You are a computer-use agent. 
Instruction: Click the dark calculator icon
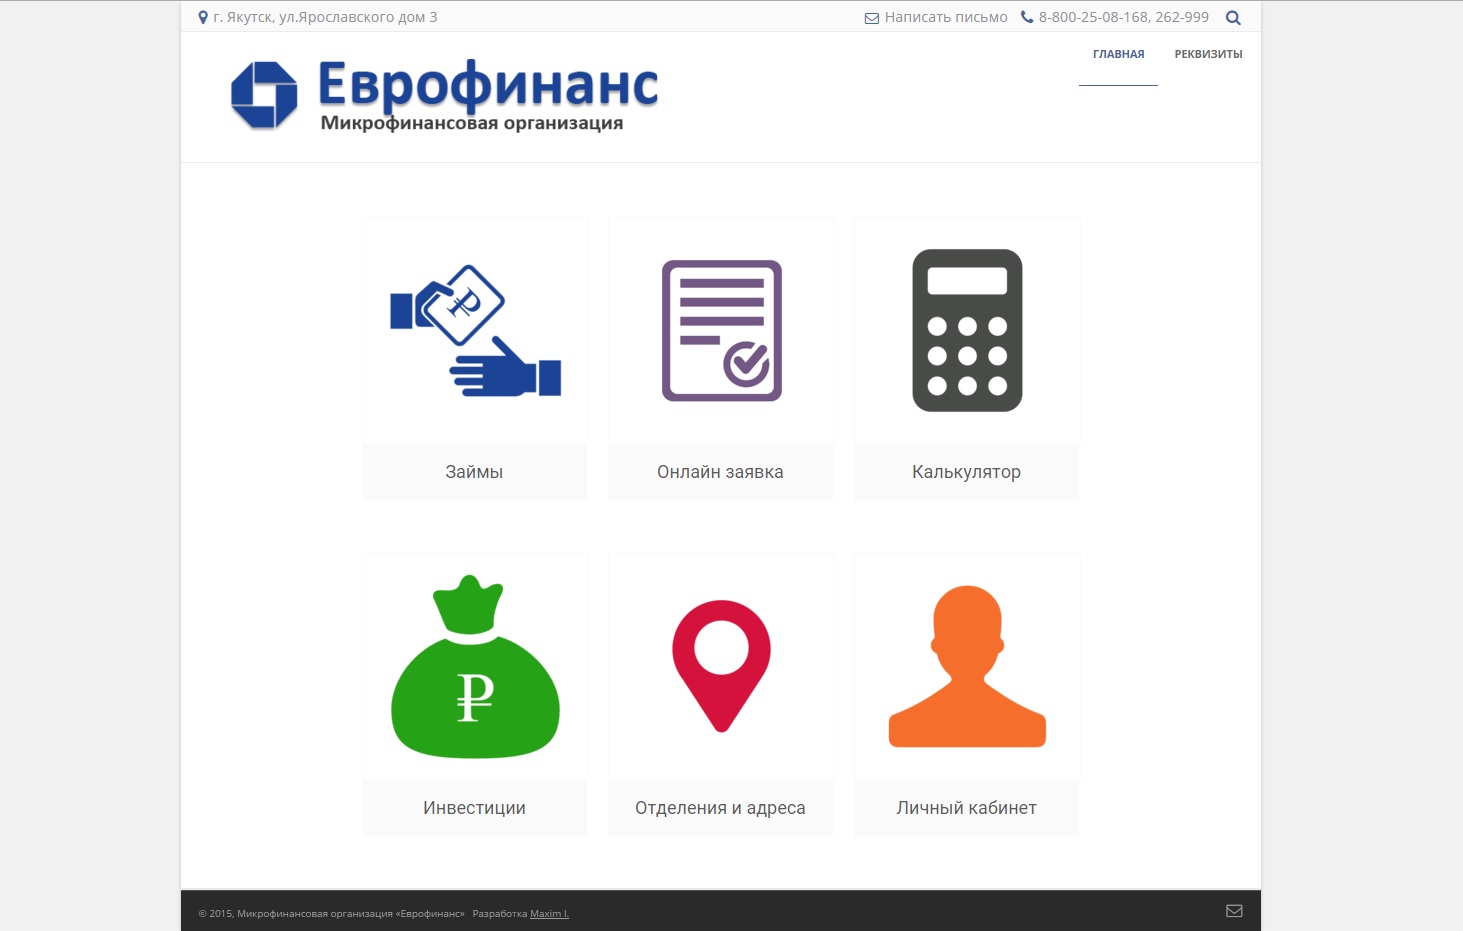tap(967, 330)
